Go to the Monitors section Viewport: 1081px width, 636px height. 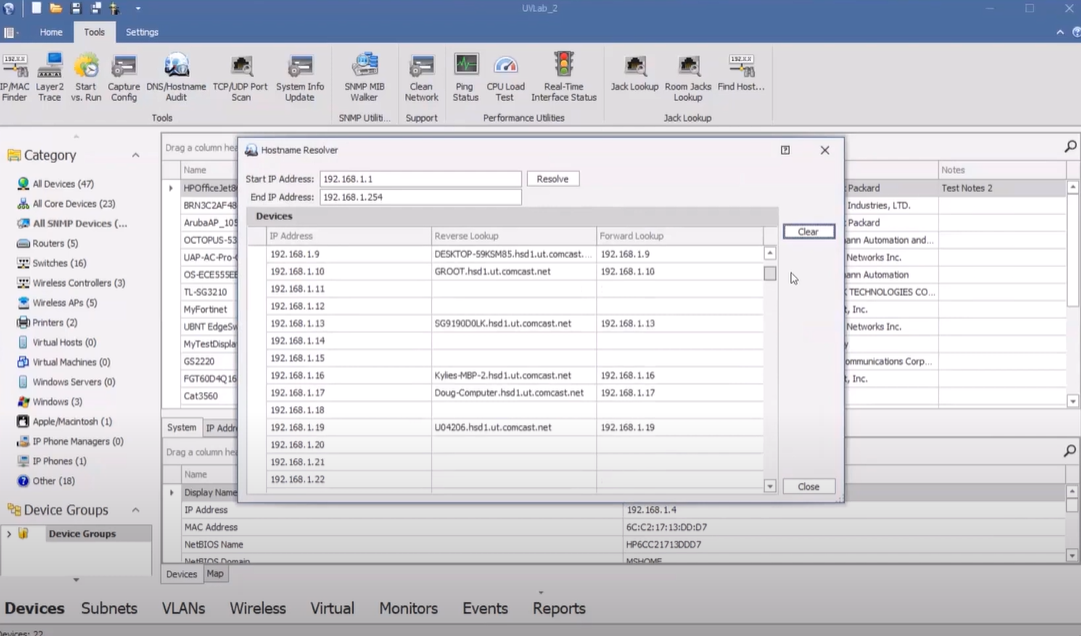coord(408,608)
